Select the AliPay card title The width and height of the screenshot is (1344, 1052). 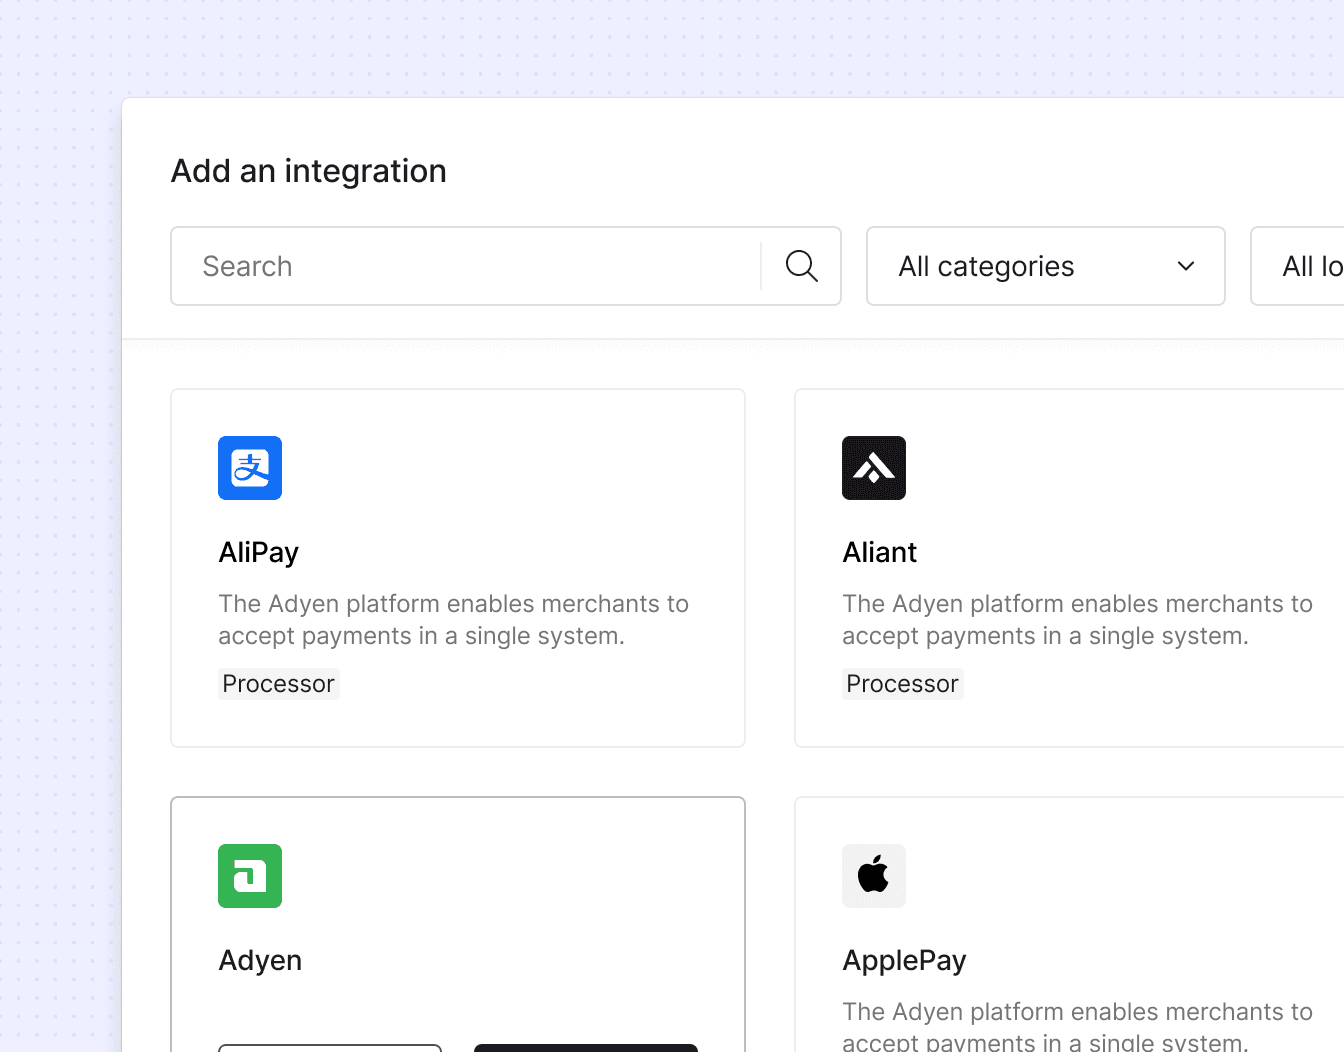click(x=259, y=553)
